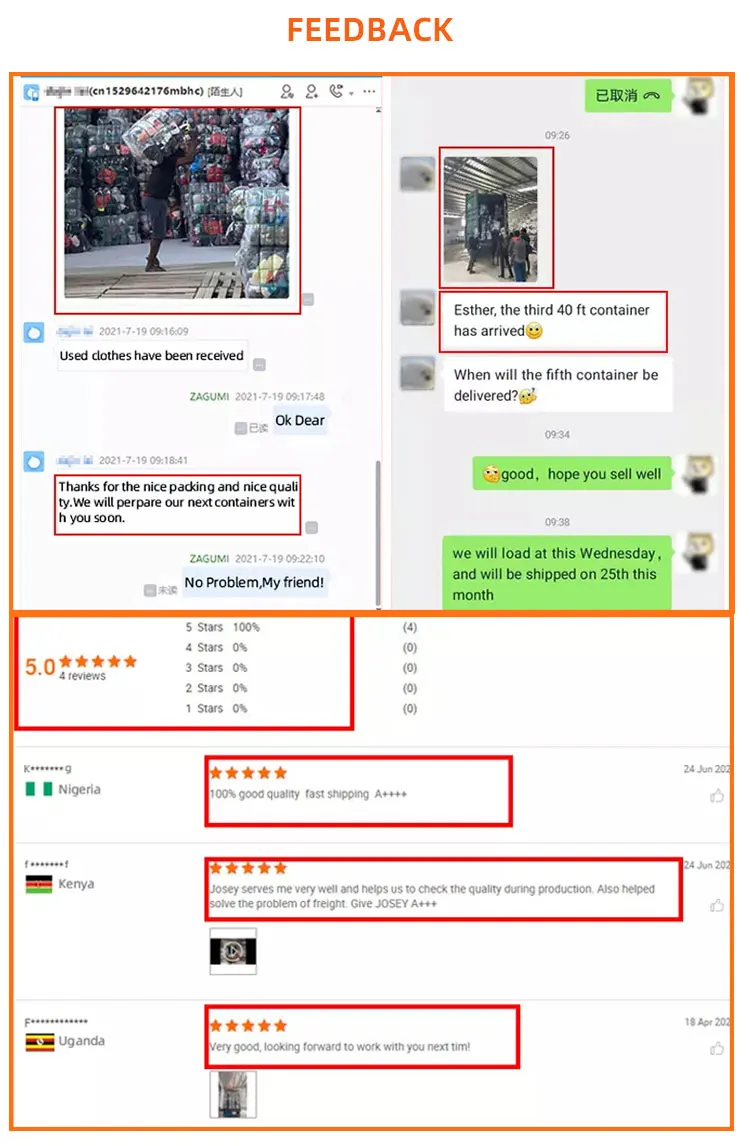Viewport: 750px width, 1146px height.
Task: Play the video thumbnail under Kenya review
Action: tap(233, 951)
